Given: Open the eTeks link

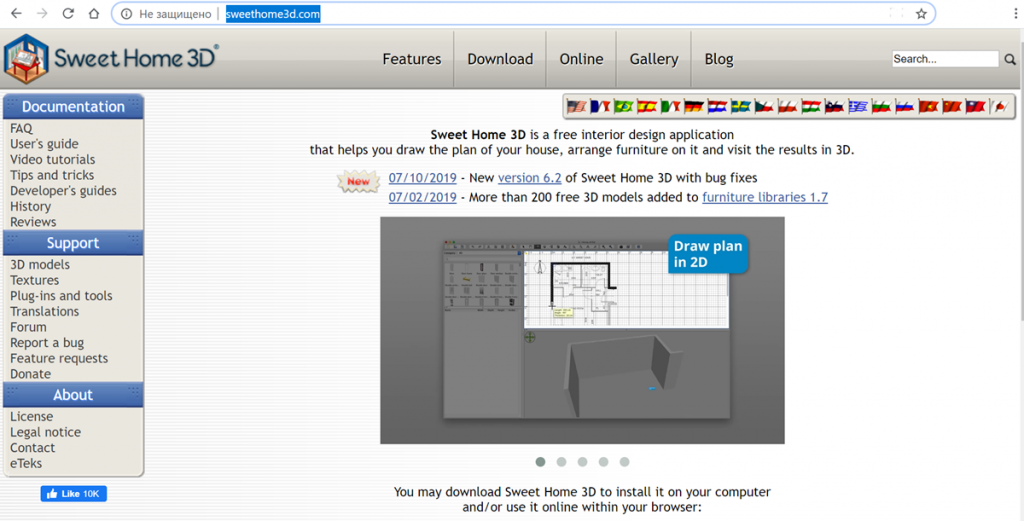Looking at the screenshot, I should pyautogui.click(x=25, y=464).
